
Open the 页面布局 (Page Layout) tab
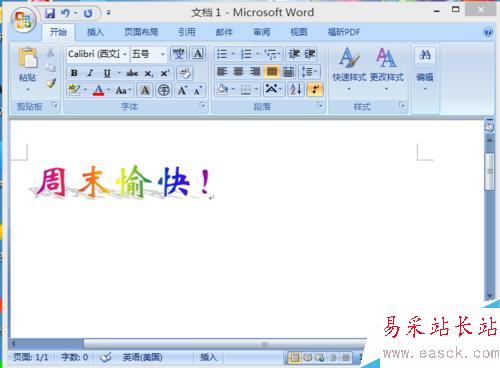[x=141, y=32]
